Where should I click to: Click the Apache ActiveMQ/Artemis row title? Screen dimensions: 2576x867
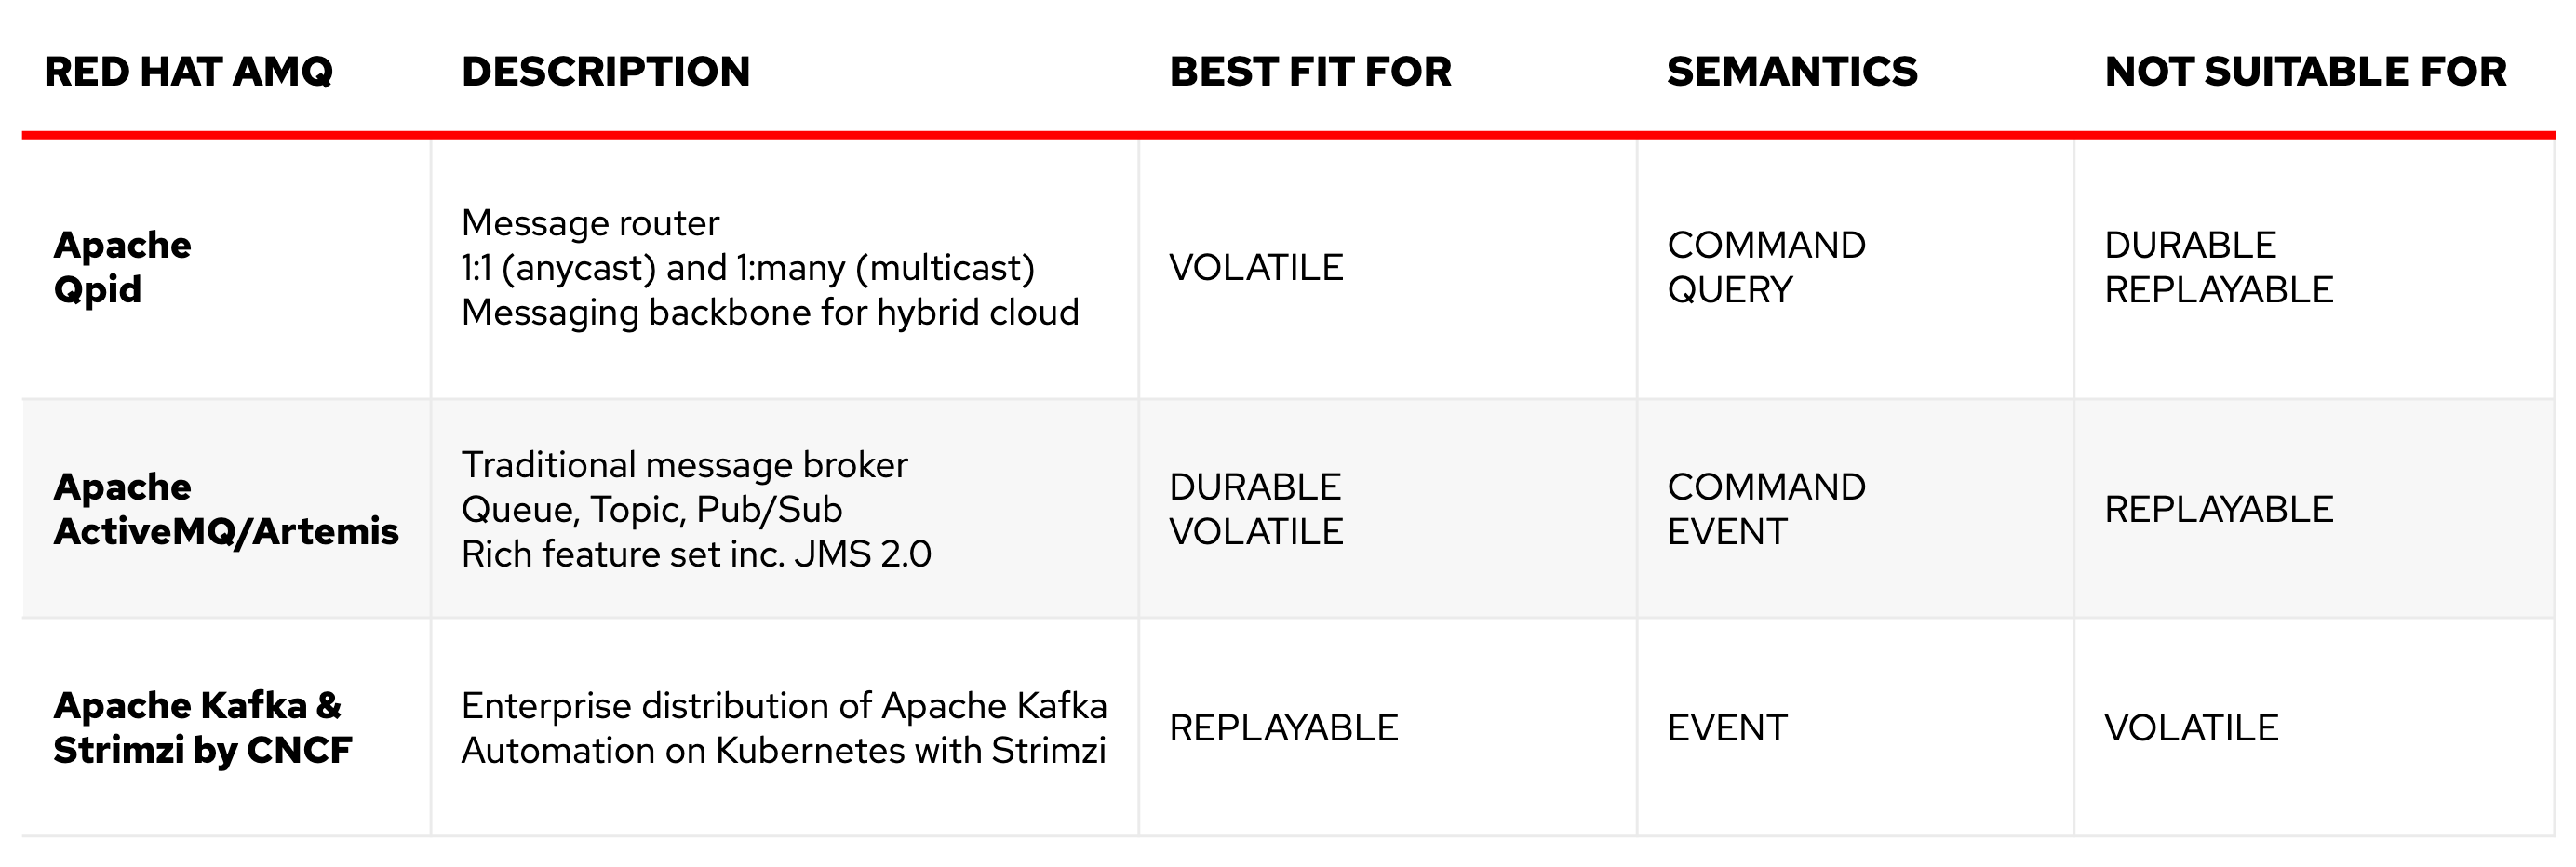pos(226,509)
